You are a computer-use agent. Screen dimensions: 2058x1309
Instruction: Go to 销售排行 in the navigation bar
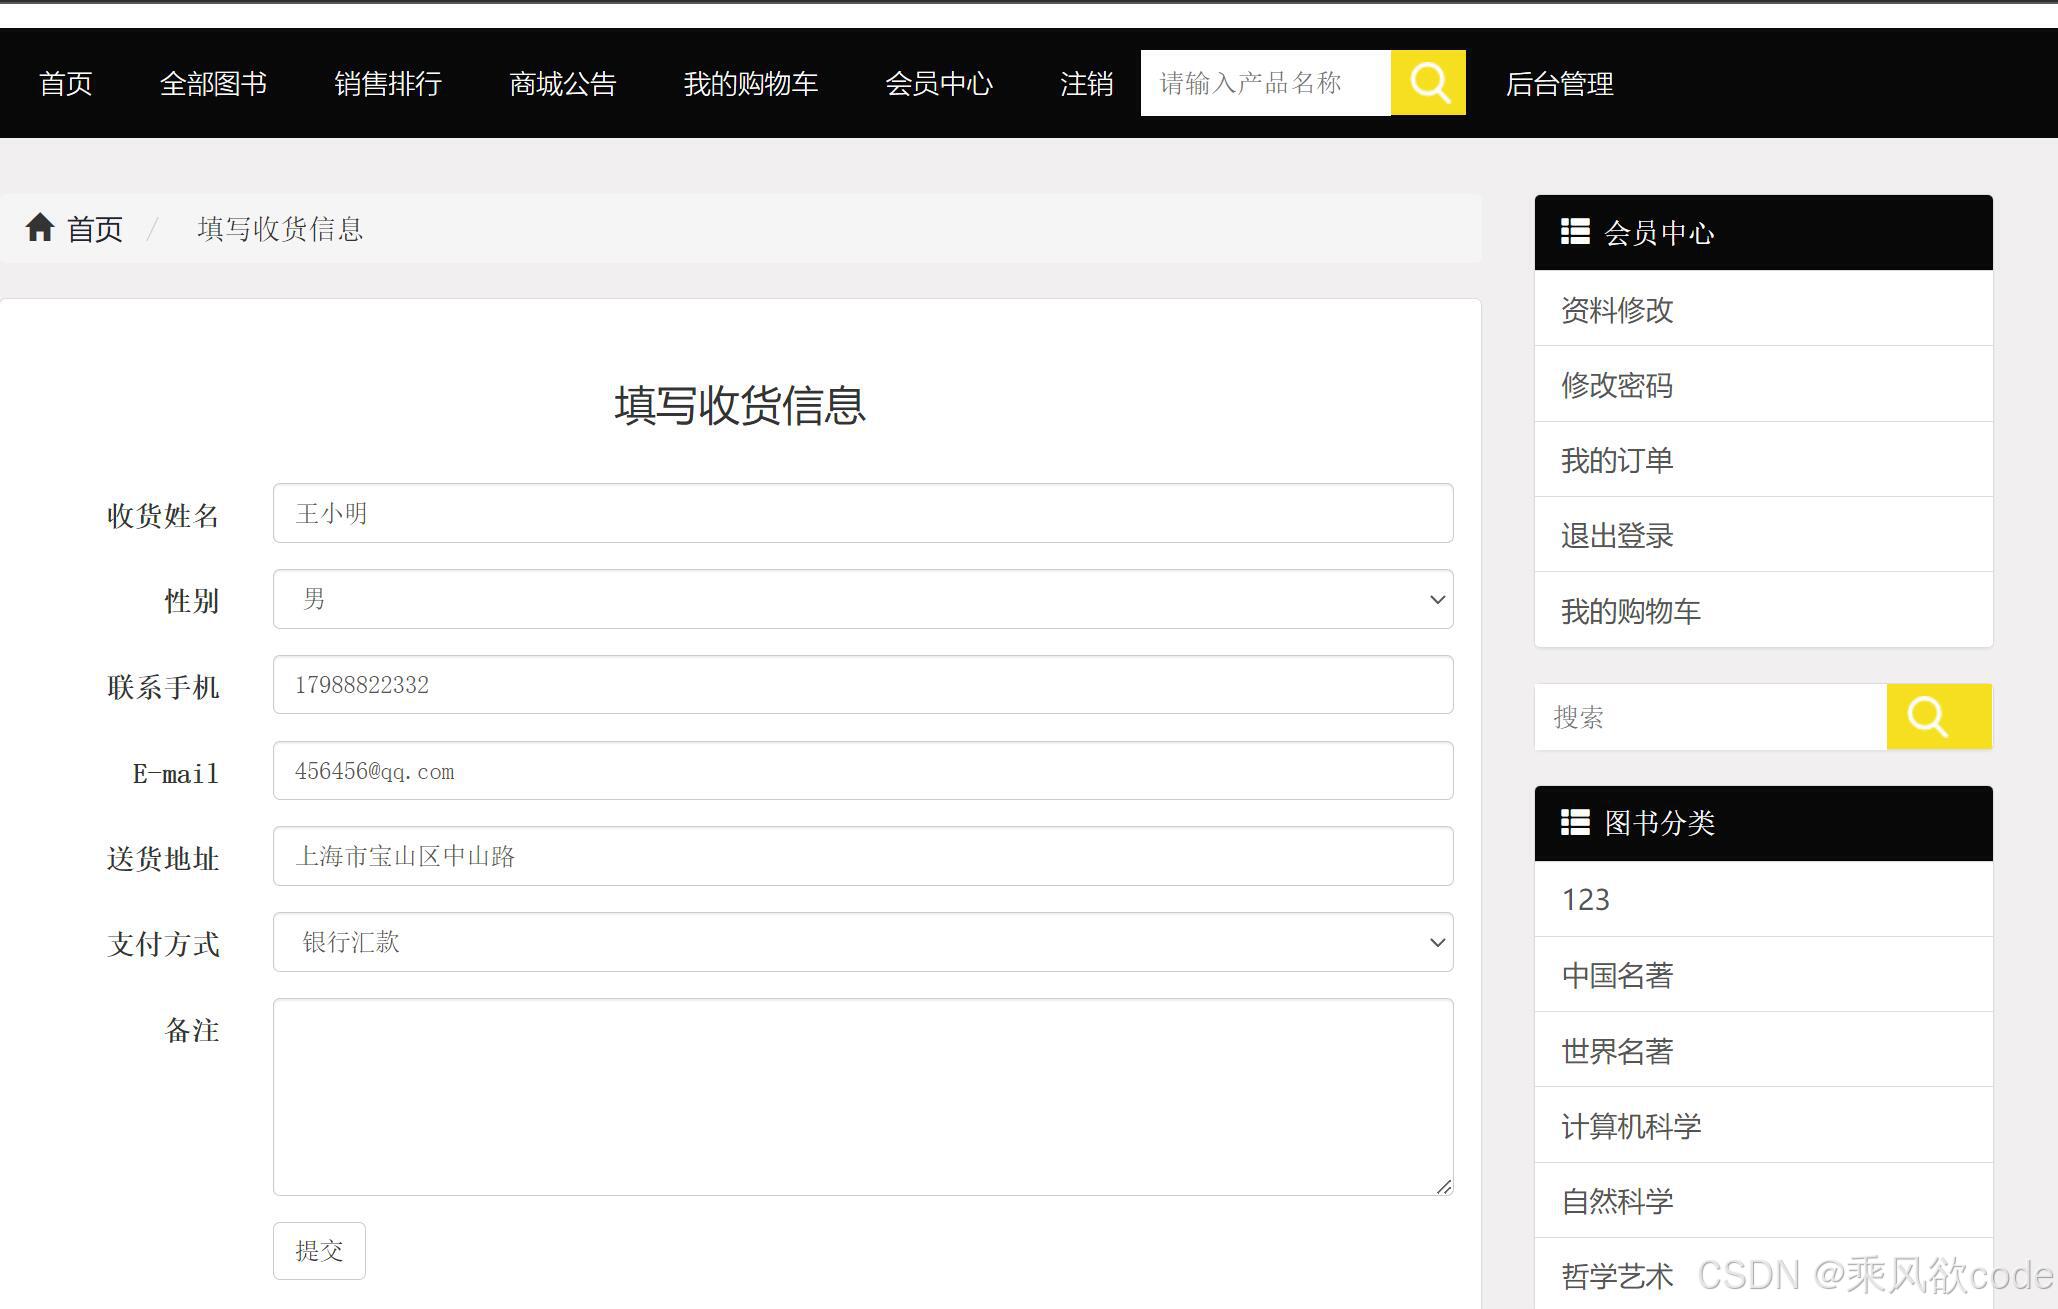click(388, 84)
